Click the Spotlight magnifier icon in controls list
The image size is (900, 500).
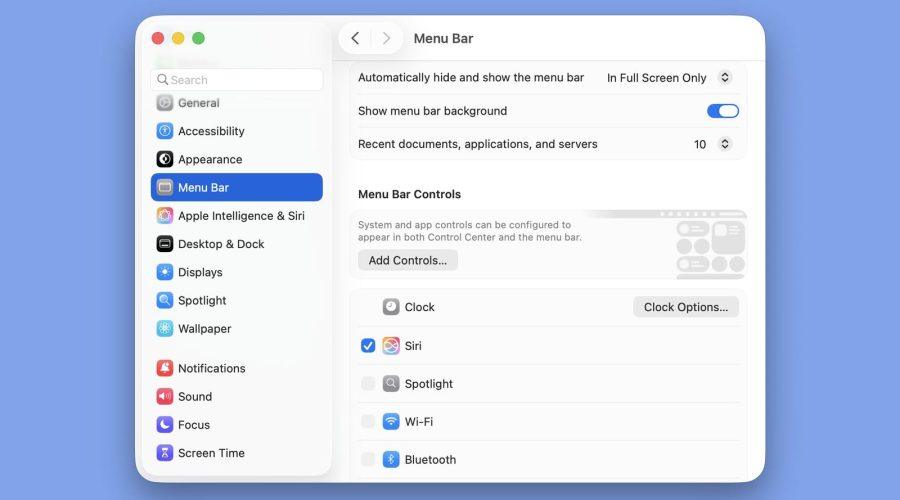[391, 383]
